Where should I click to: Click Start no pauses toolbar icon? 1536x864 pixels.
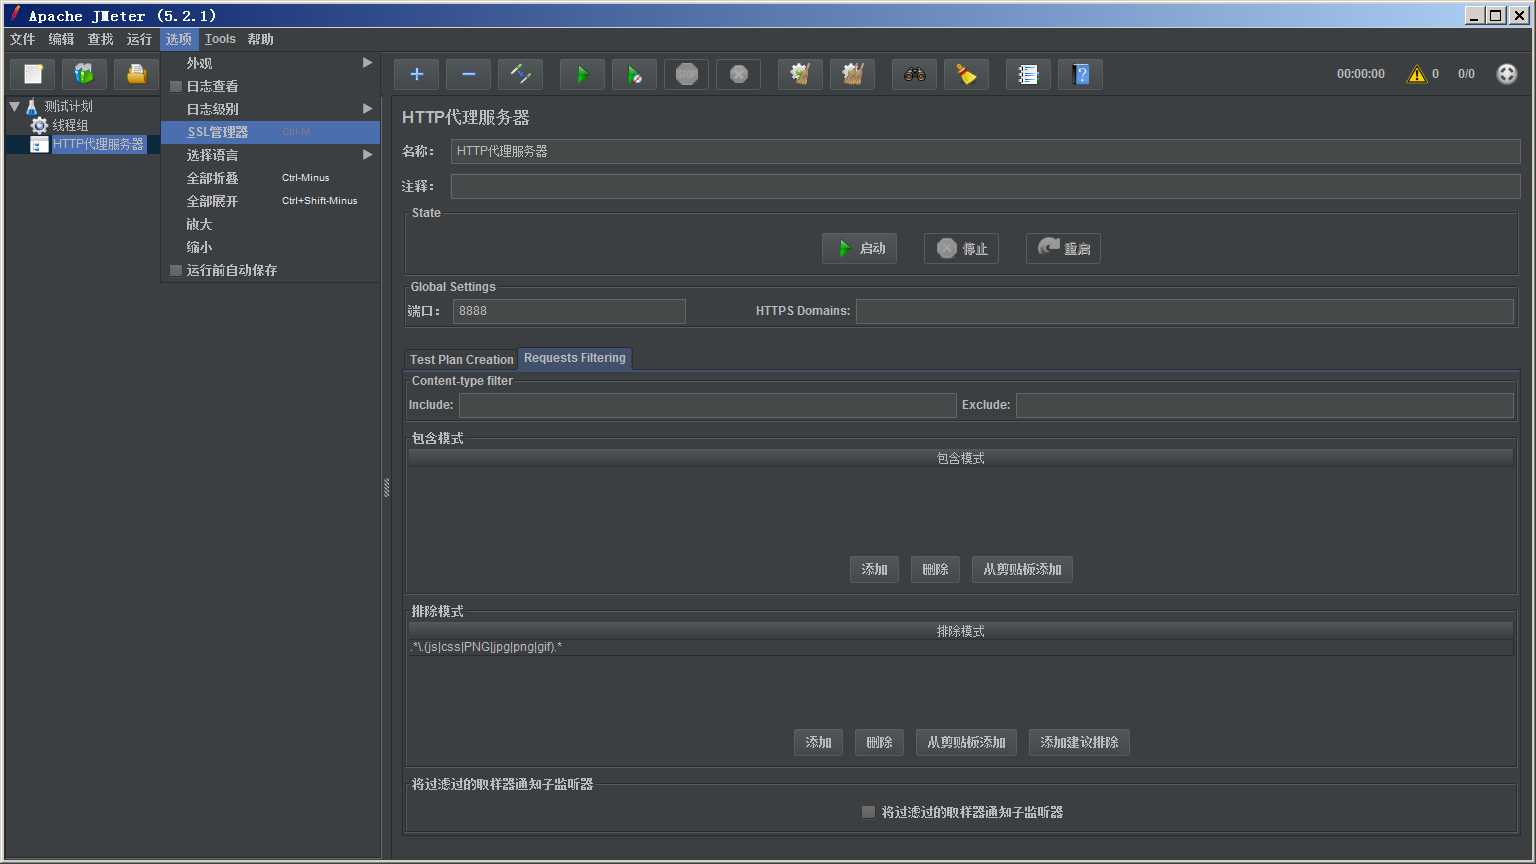pos(634,74)
